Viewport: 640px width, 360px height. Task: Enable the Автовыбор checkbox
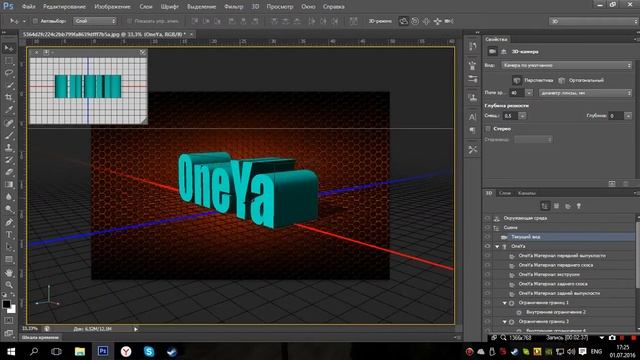(x=35, y=21)
